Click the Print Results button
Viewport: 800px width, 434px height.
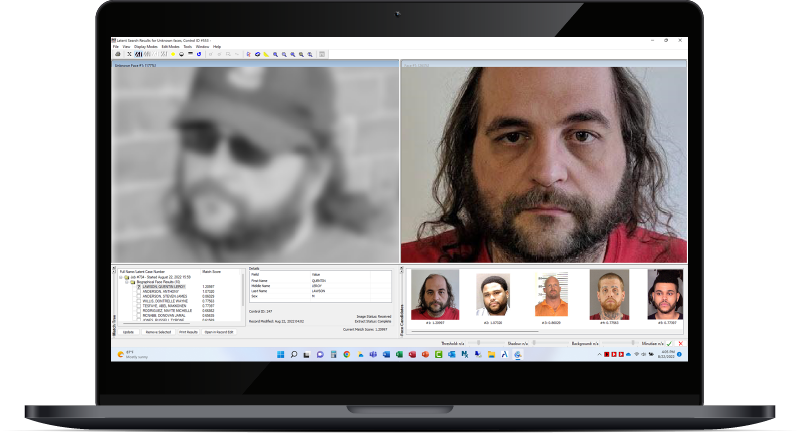coord(188,332)
